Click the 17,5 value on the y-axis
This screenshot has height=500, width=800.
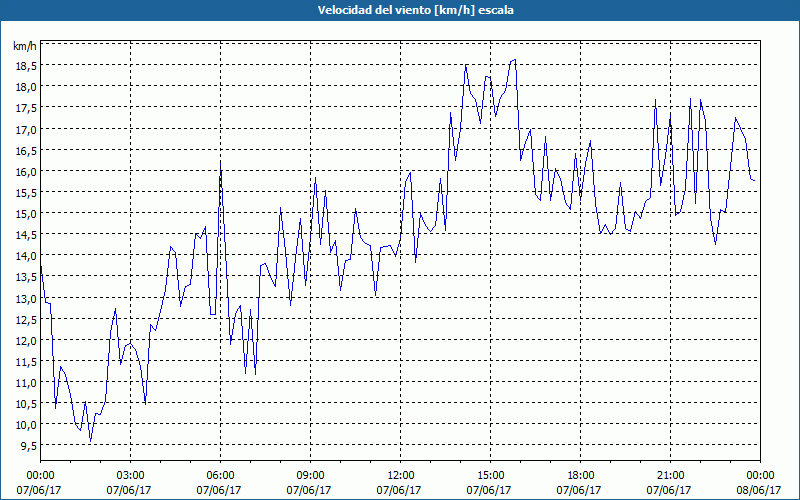click(x=26, y=109)
